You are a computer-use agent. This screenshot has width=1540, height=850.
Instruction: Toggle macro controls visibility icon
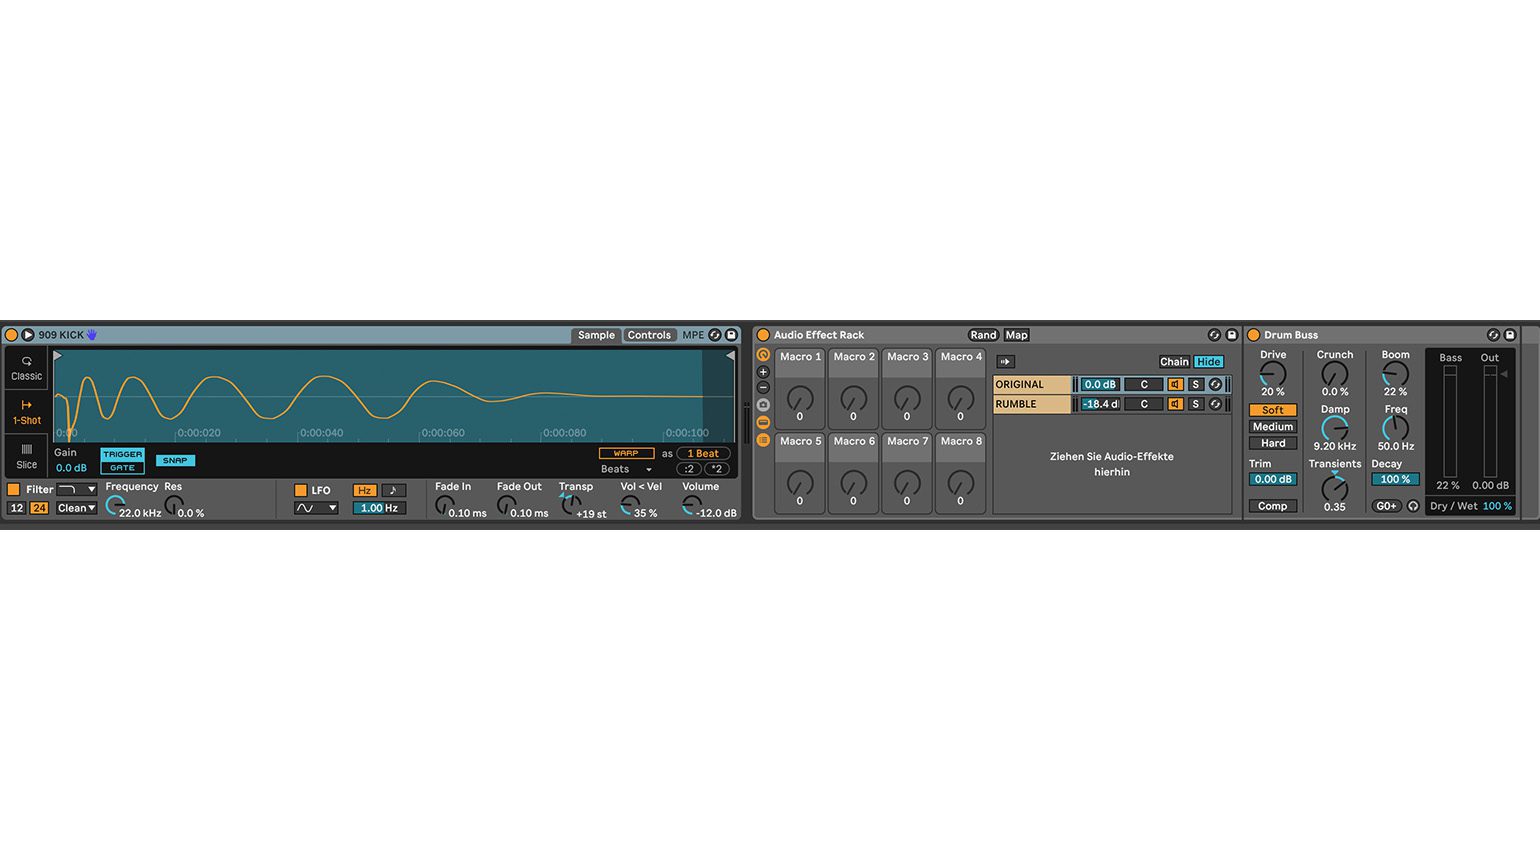coord(763,355)
